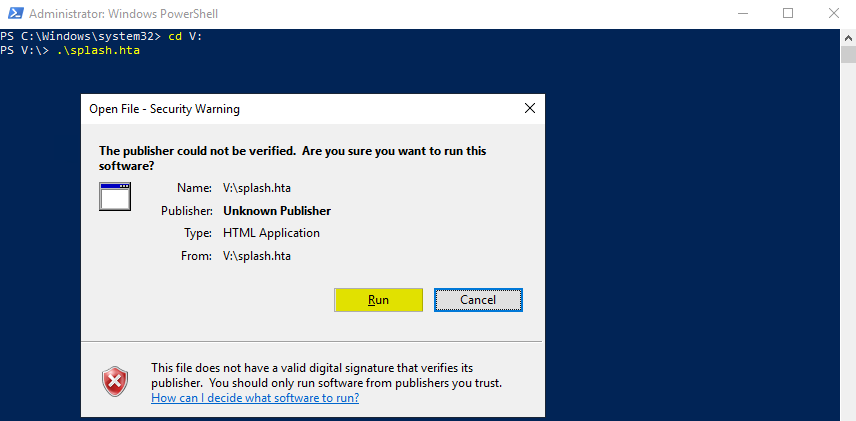This screenshot has width=856, height=421.
Task: Click the From field value V:\splash.hta
Action: point(257,256)
